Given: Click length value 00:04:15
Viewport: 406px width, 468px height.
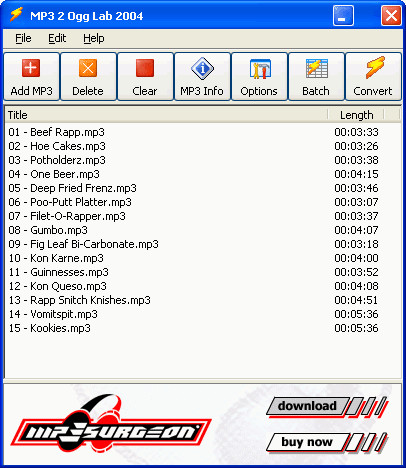Looking at the screenshot, I should 356,174.
